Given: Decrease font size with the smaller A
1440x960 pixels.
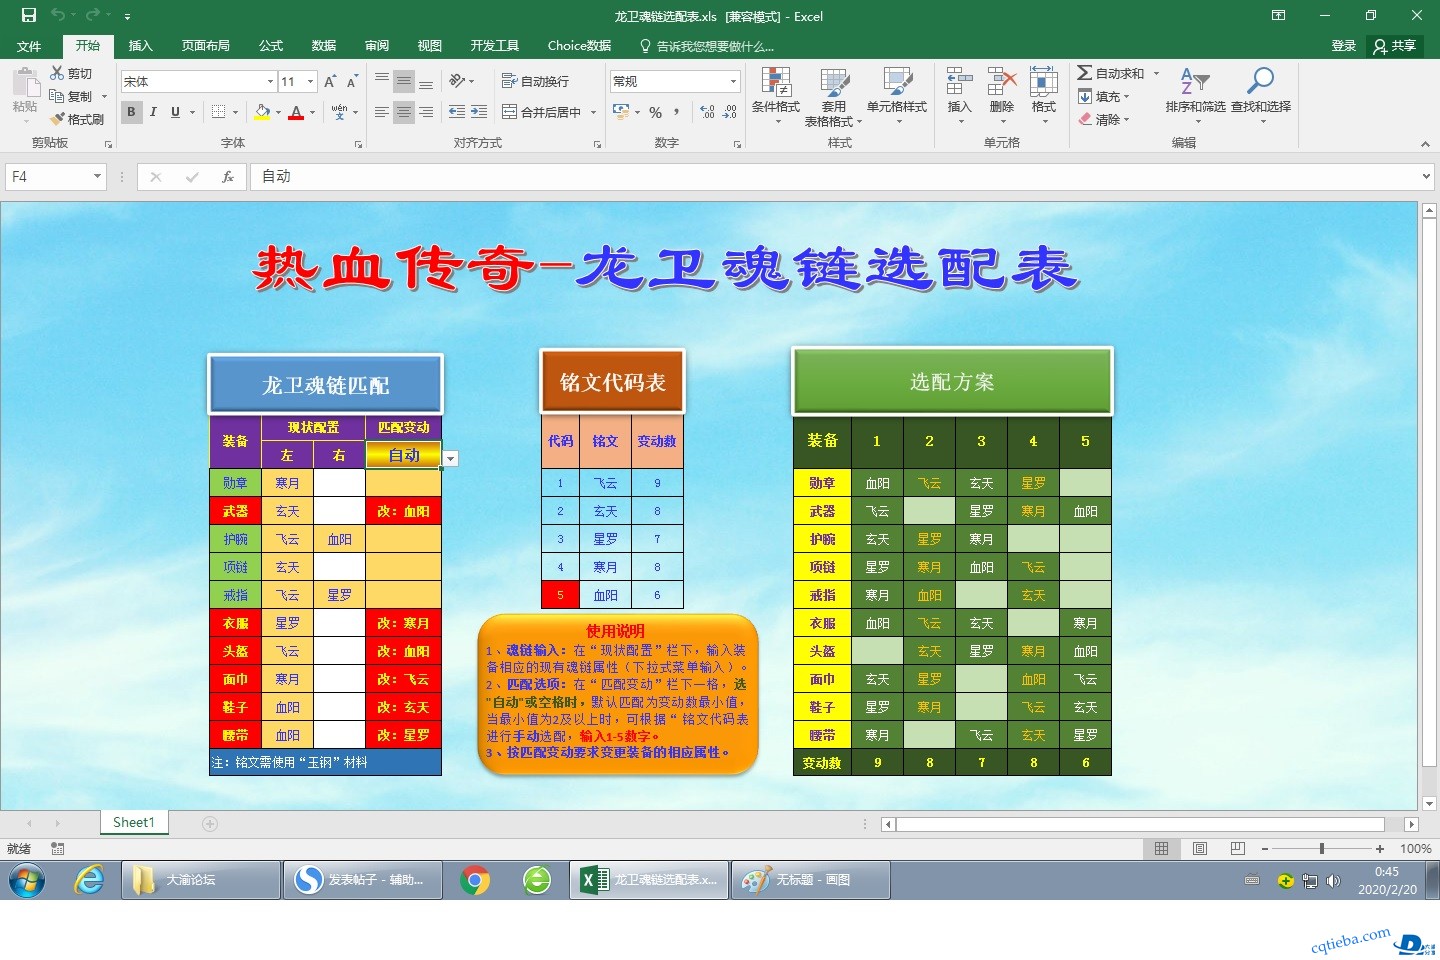Looking at the screenshot, I should point(351,82).
